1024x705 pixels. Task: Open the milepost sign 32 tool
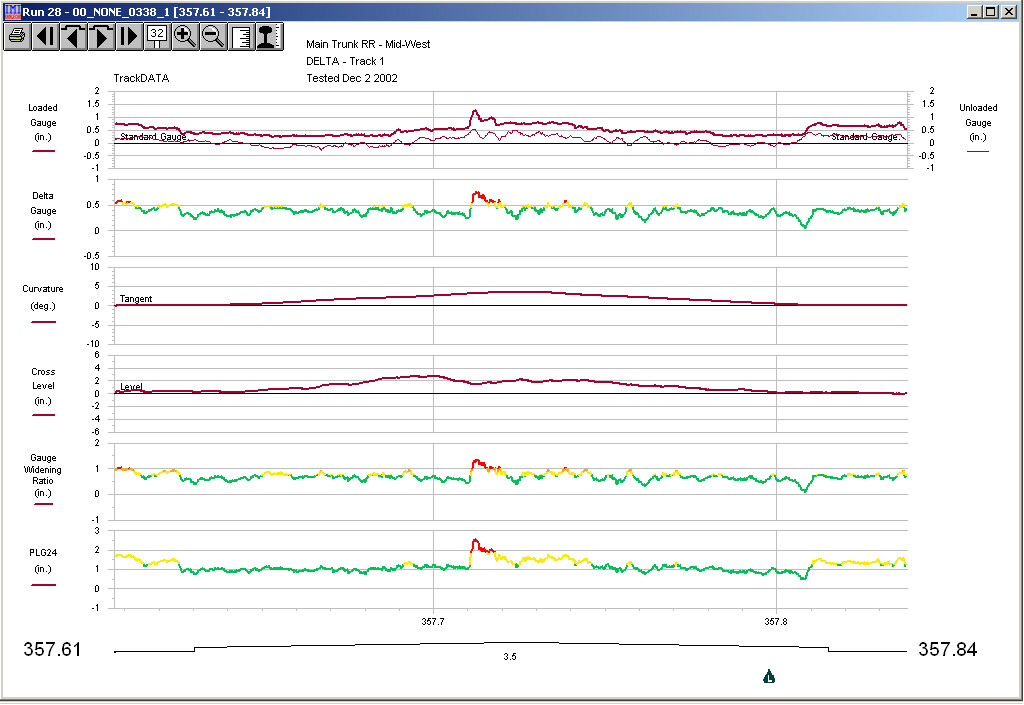tap(157, 37)
